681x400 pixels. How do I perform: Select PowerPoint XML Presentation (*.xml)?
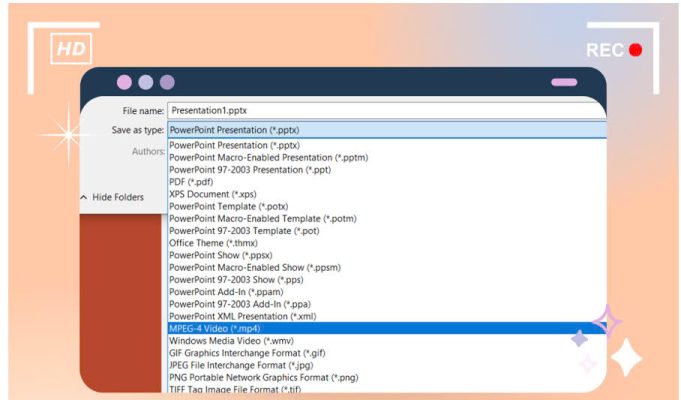pos(387,316)
